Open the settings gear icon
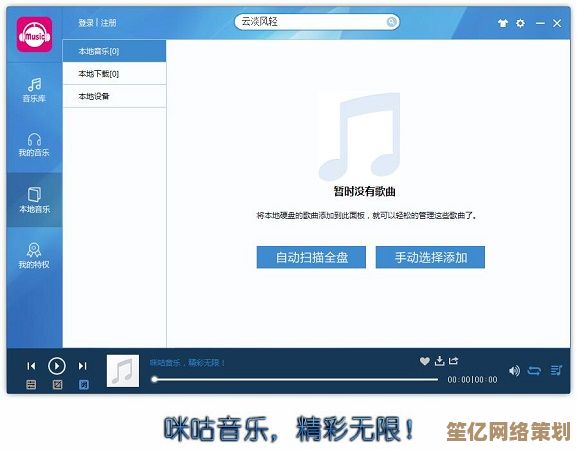The height and width of the screenshot is (450, 577). click(520, 23)
